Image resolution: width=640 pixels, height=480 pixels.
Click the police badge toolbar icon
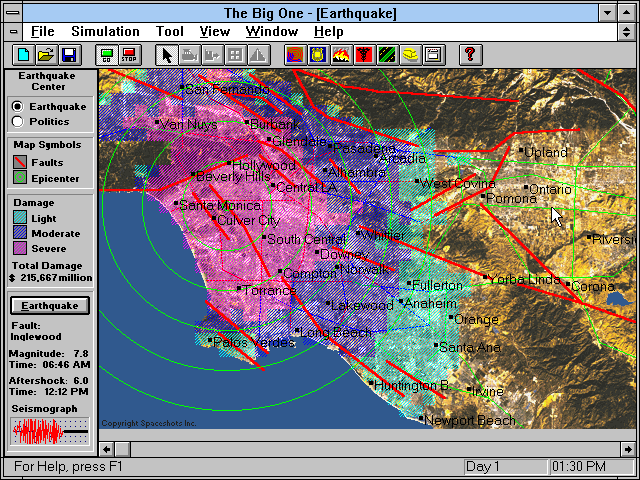(318, 55)
